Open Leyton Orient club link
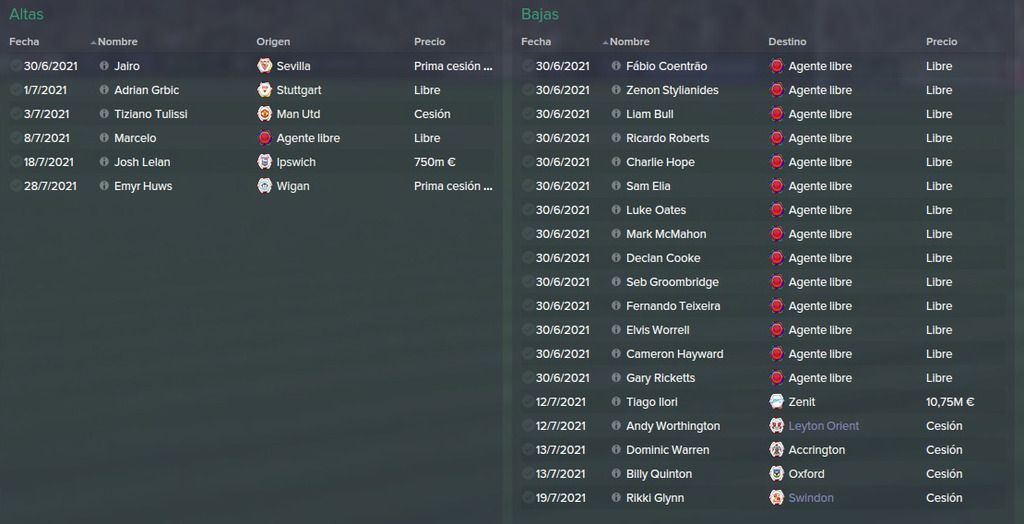The width and height of the screenshot is (1024, 524). pyautogui.click(x=824, y=426)
